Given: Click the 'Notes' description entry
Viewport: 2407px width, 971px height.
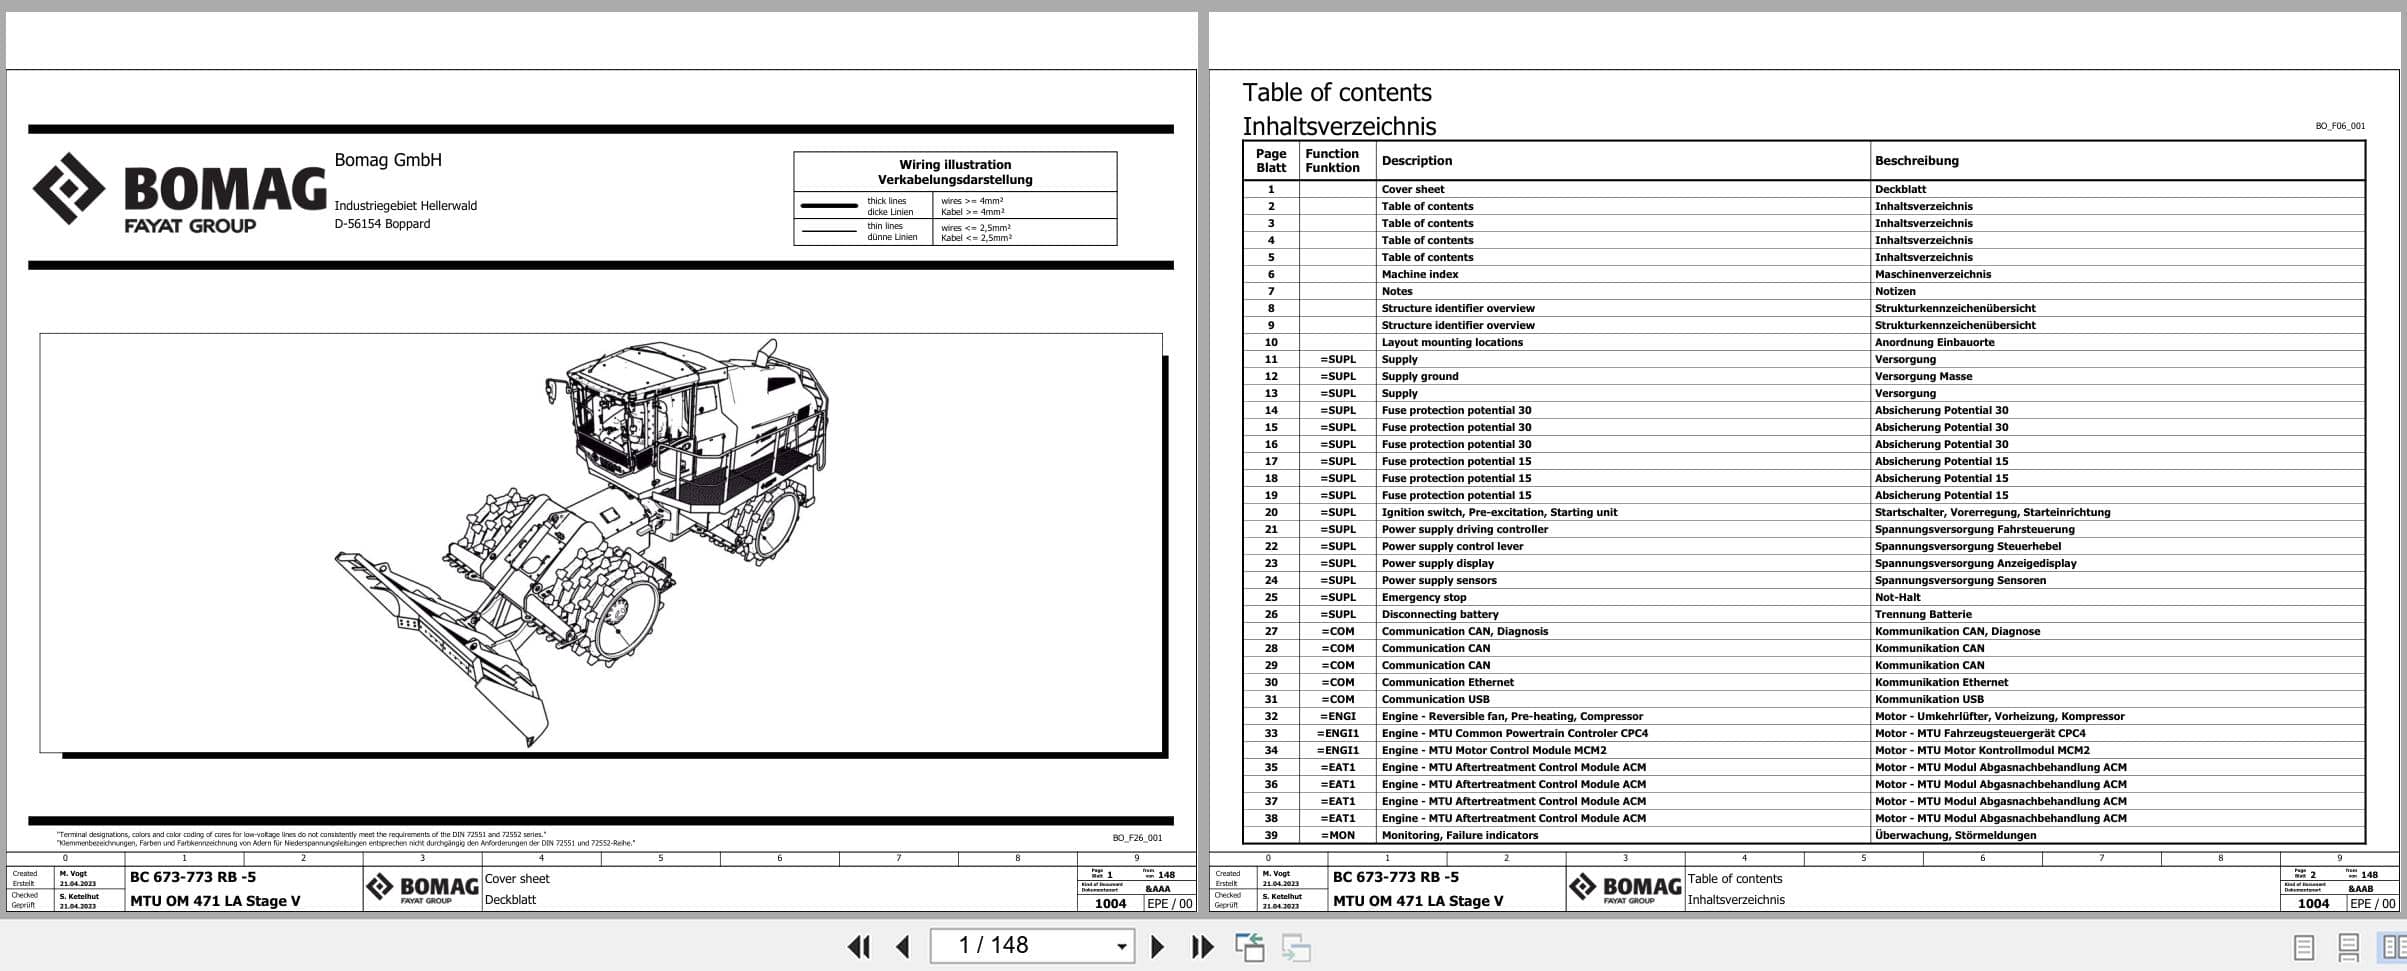Looking at the screenshot, I should pyautogui.click(x=1397, y=291).
